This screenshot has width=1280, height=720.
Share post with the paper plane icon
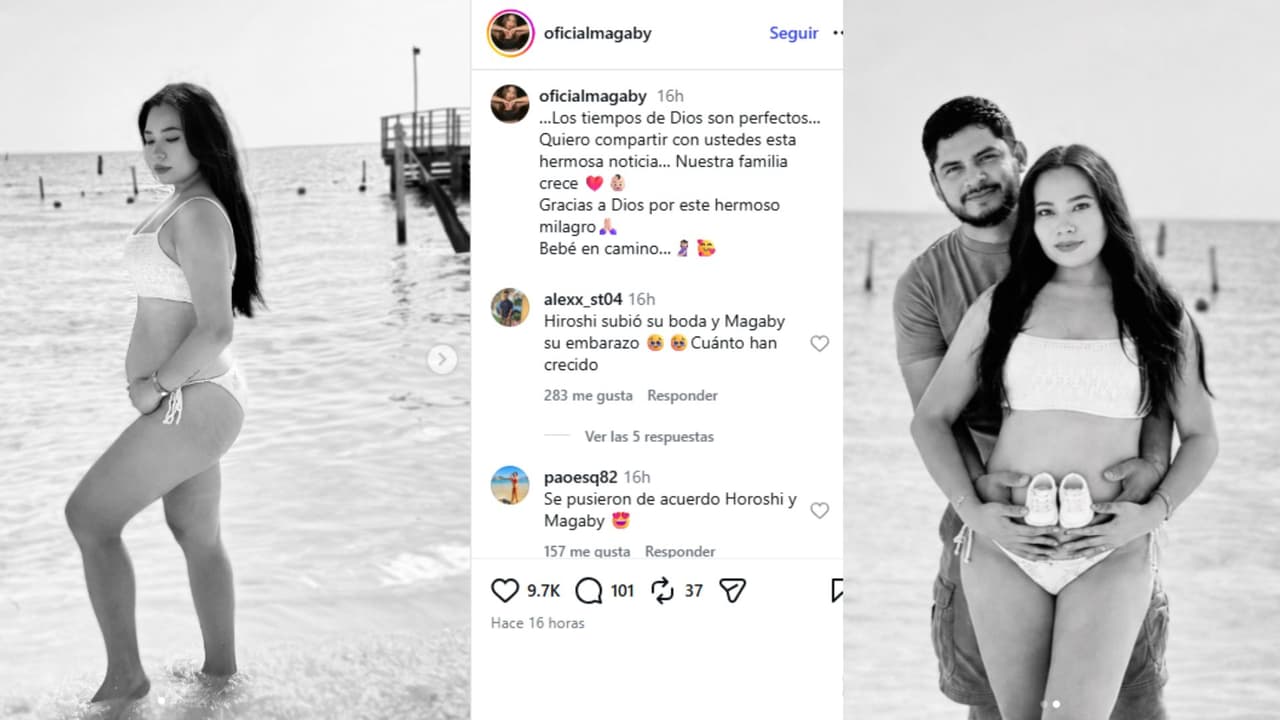click(733, 591)
